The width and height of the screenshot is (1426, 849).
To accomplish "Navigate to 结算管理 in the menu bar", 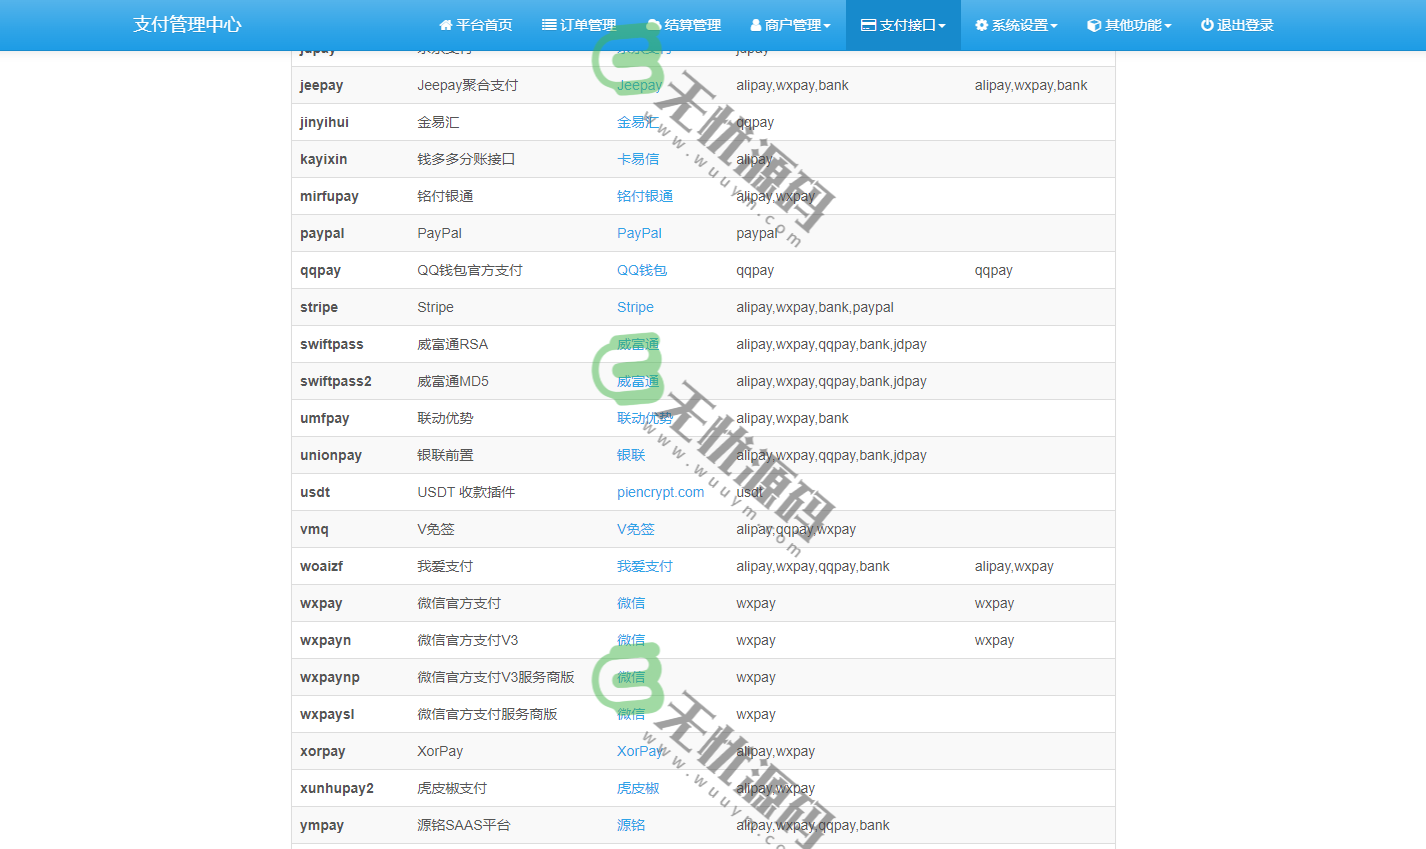I will tap(687, 25).
